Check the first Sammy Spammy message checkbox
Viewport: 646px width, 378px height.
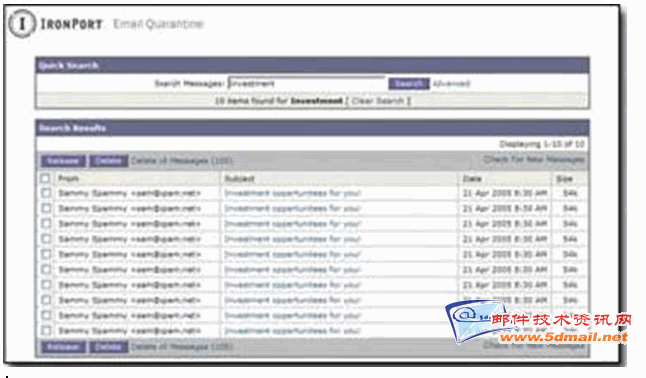point(46,193)
